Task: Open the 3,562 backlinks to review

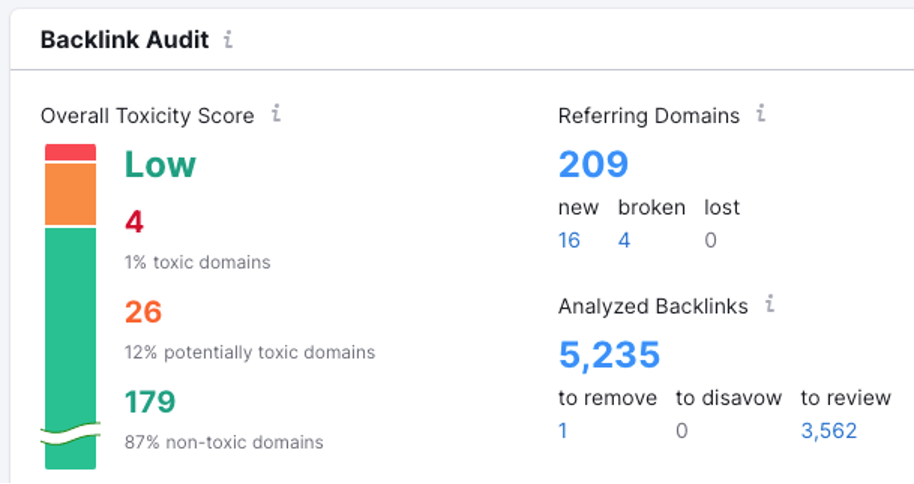Action: click(829, 431)
